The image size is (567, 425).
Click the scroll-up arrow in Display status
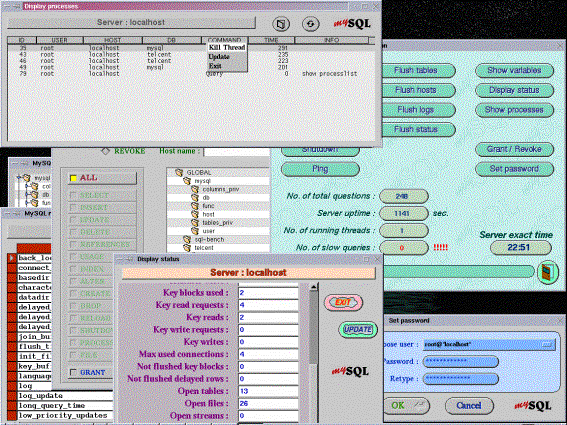[x=314, y=287]
